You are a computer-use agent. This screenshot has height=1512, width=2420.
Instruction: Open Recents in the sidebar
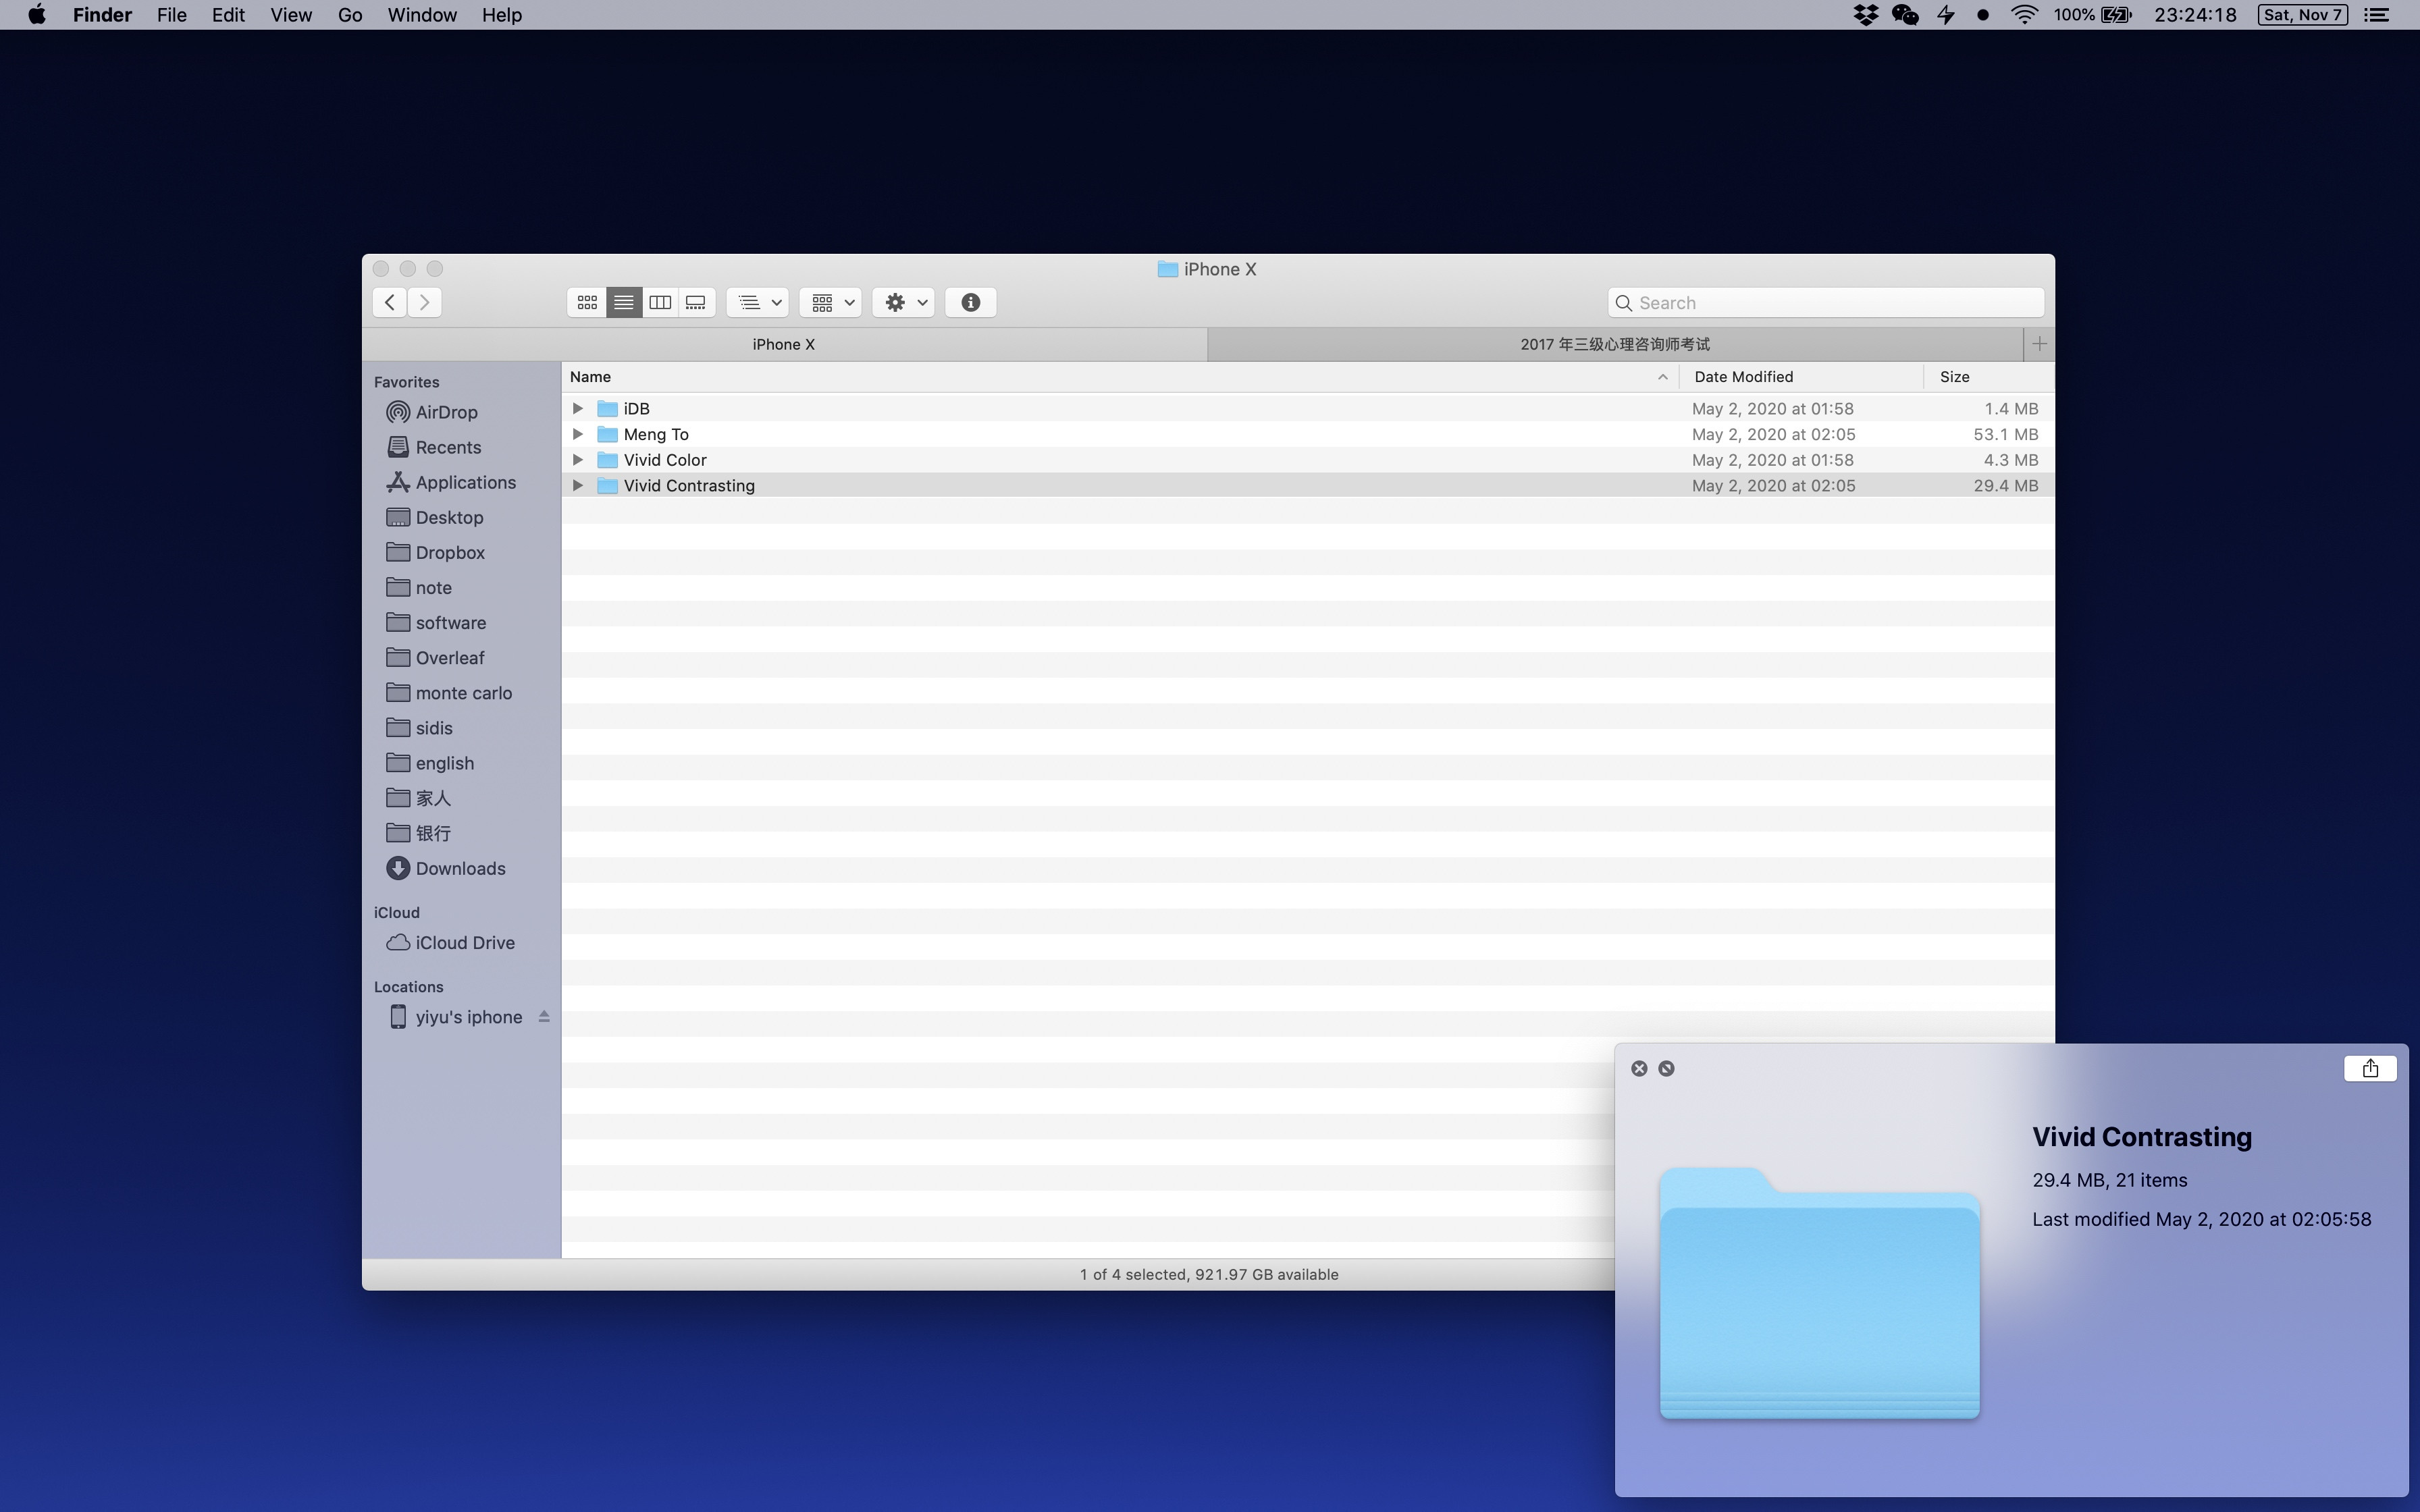point(434,447)
